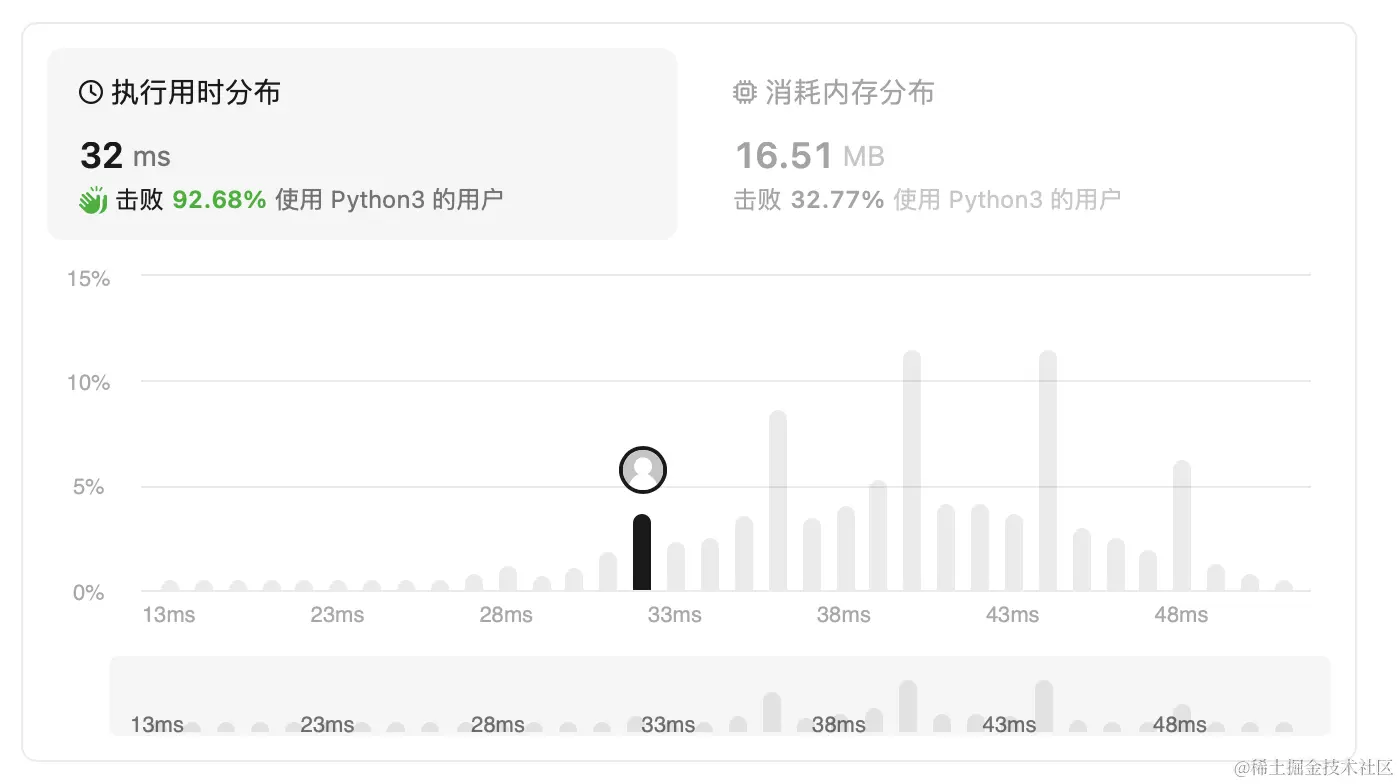Select the 执行用时分布 runtime tab
This screenshot has width=1400, height=784.
362,144
